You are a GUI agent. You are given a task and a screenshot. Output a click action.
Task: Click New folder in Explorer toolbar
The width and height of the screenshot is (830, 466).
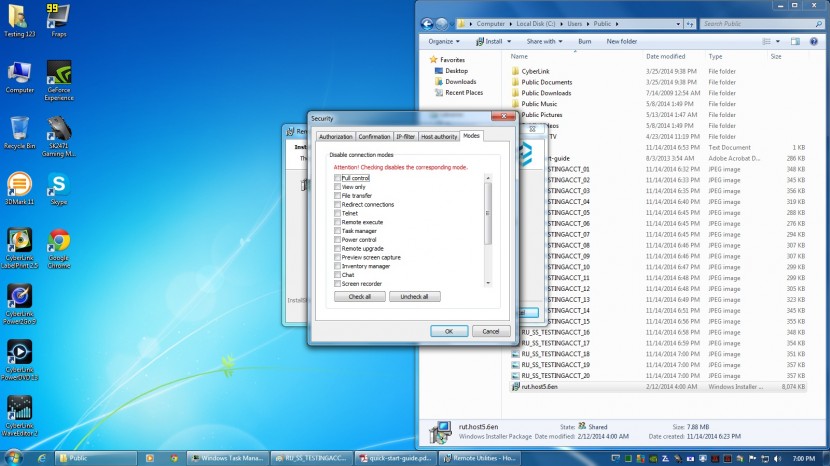click(621, 41)
